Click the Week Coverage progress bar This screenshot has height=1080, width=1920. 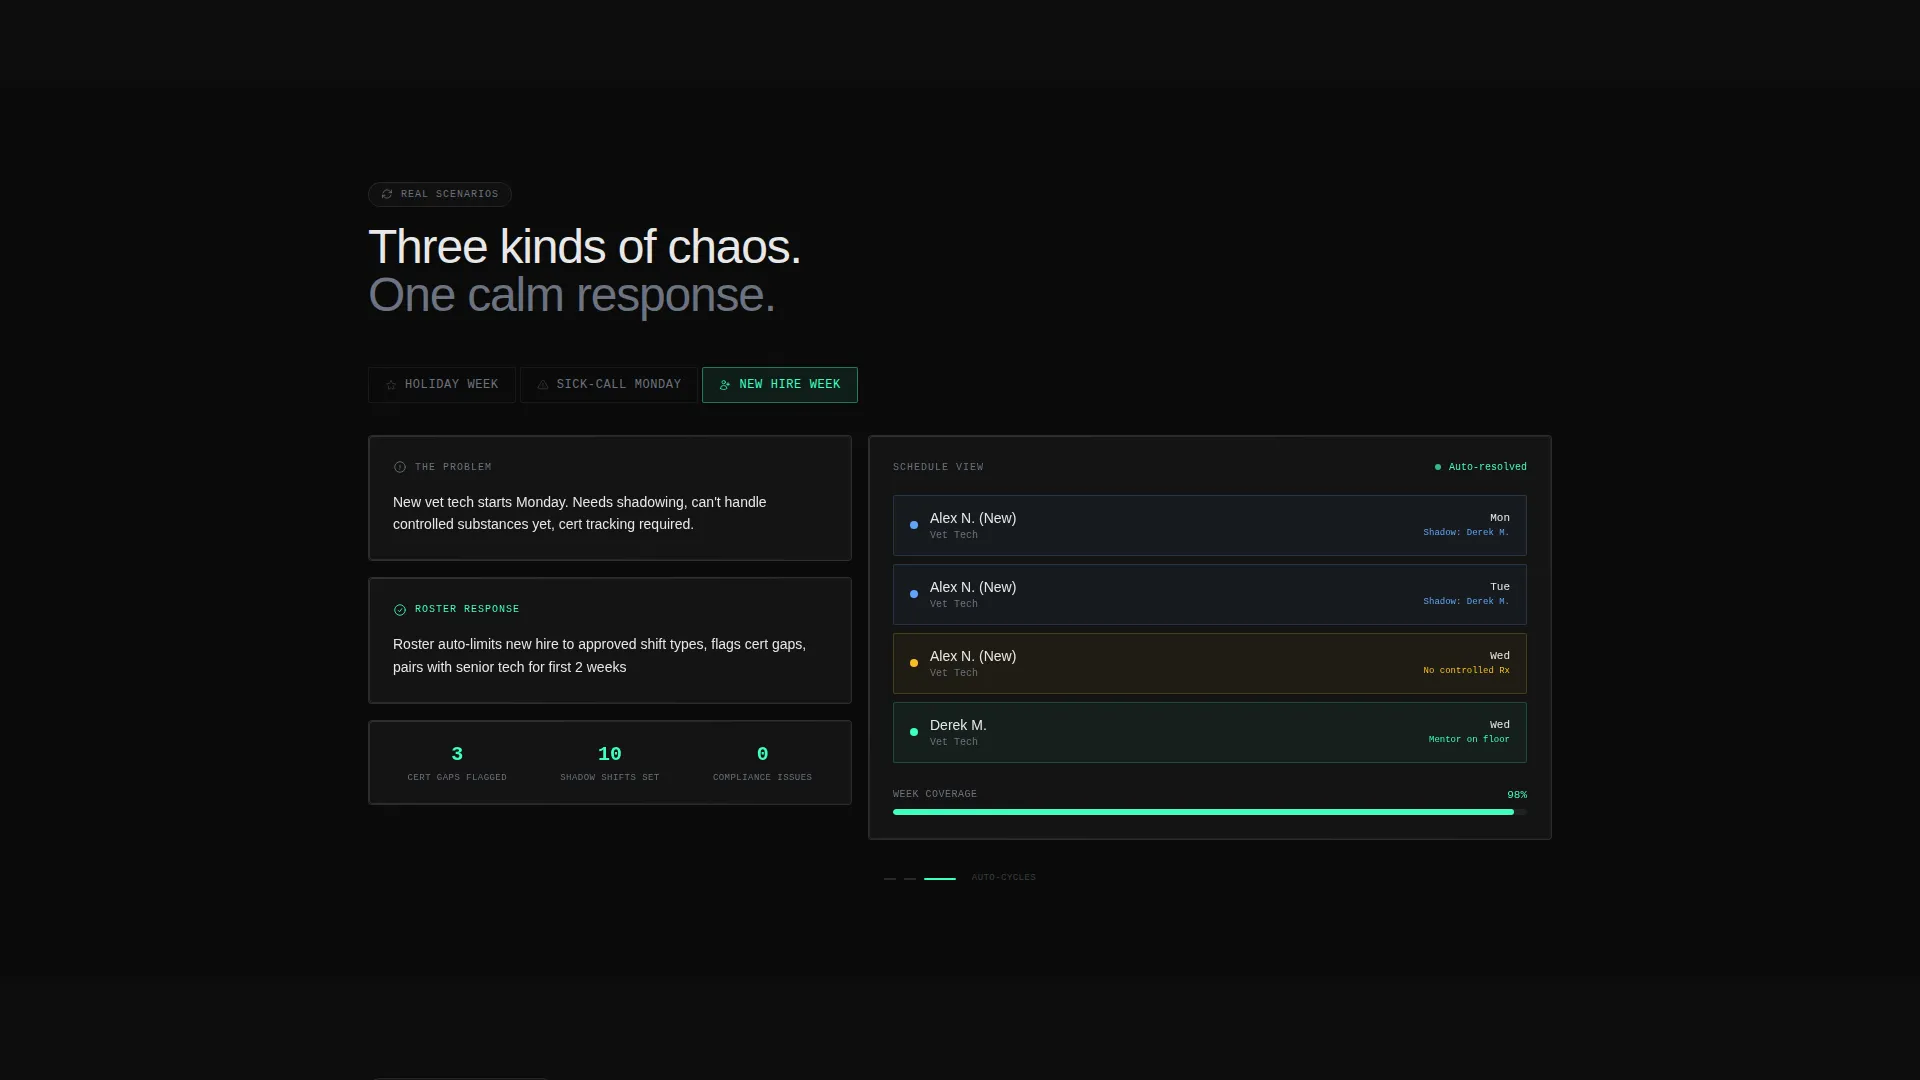tap(1210, 812)
